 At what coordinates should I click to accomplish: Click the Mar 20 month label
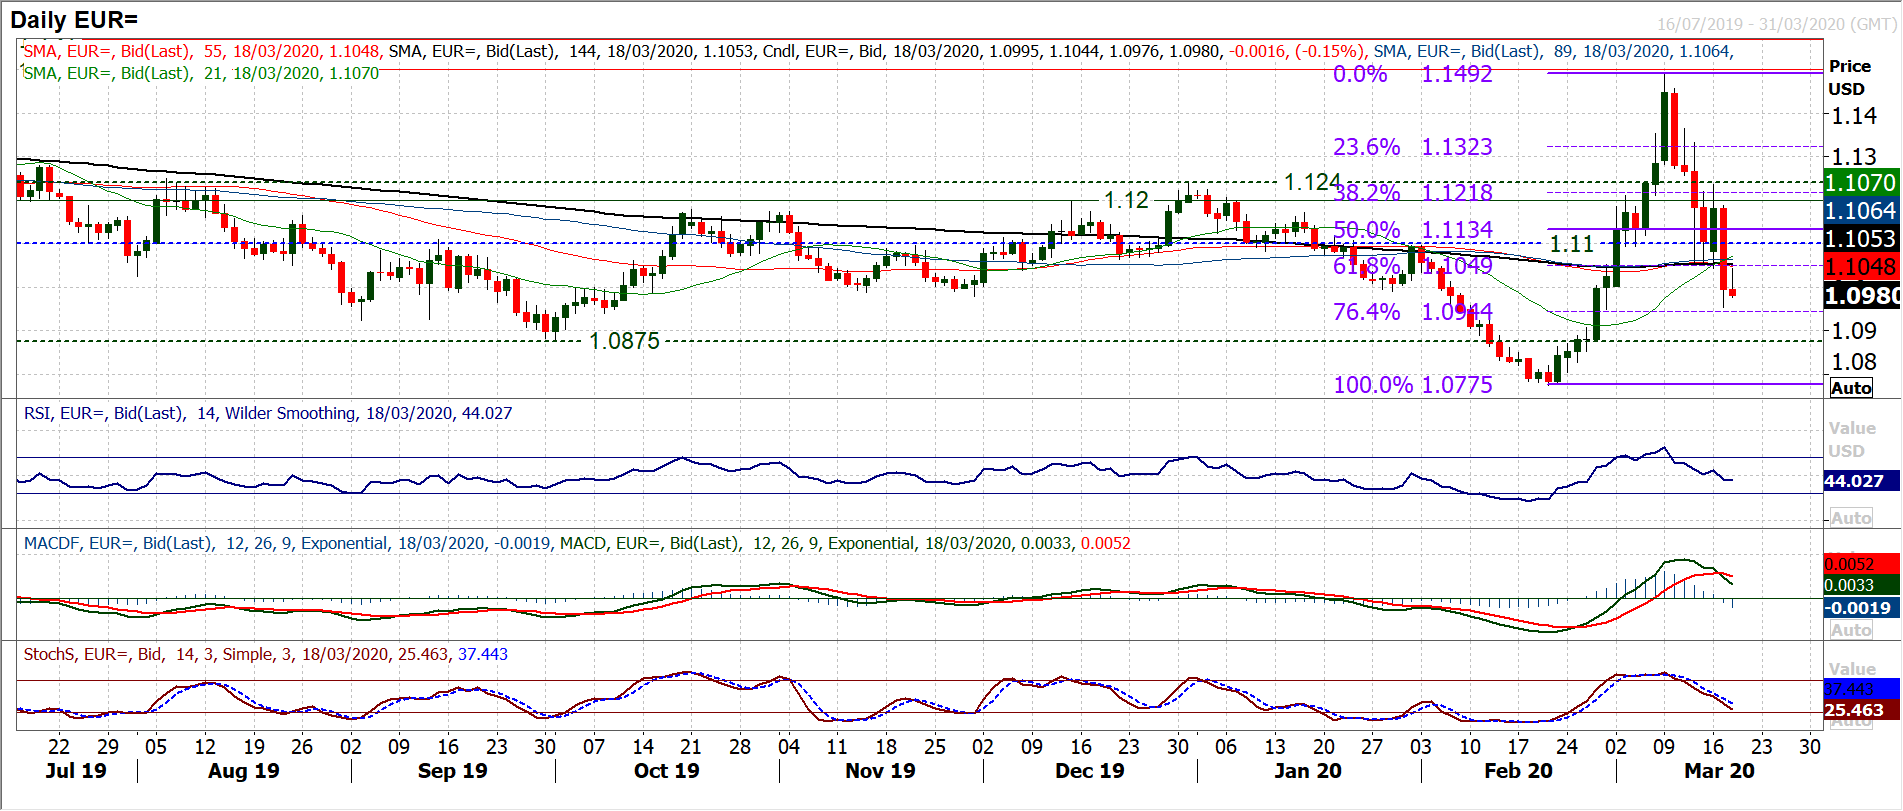(x=1719, y=771)
